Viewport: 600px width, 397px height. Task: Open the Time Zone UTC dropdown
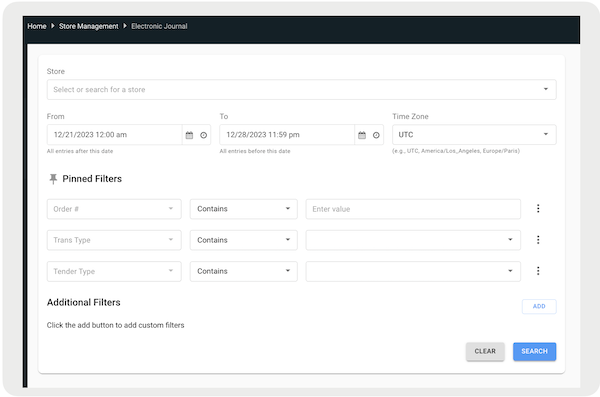tap(474, 135)
